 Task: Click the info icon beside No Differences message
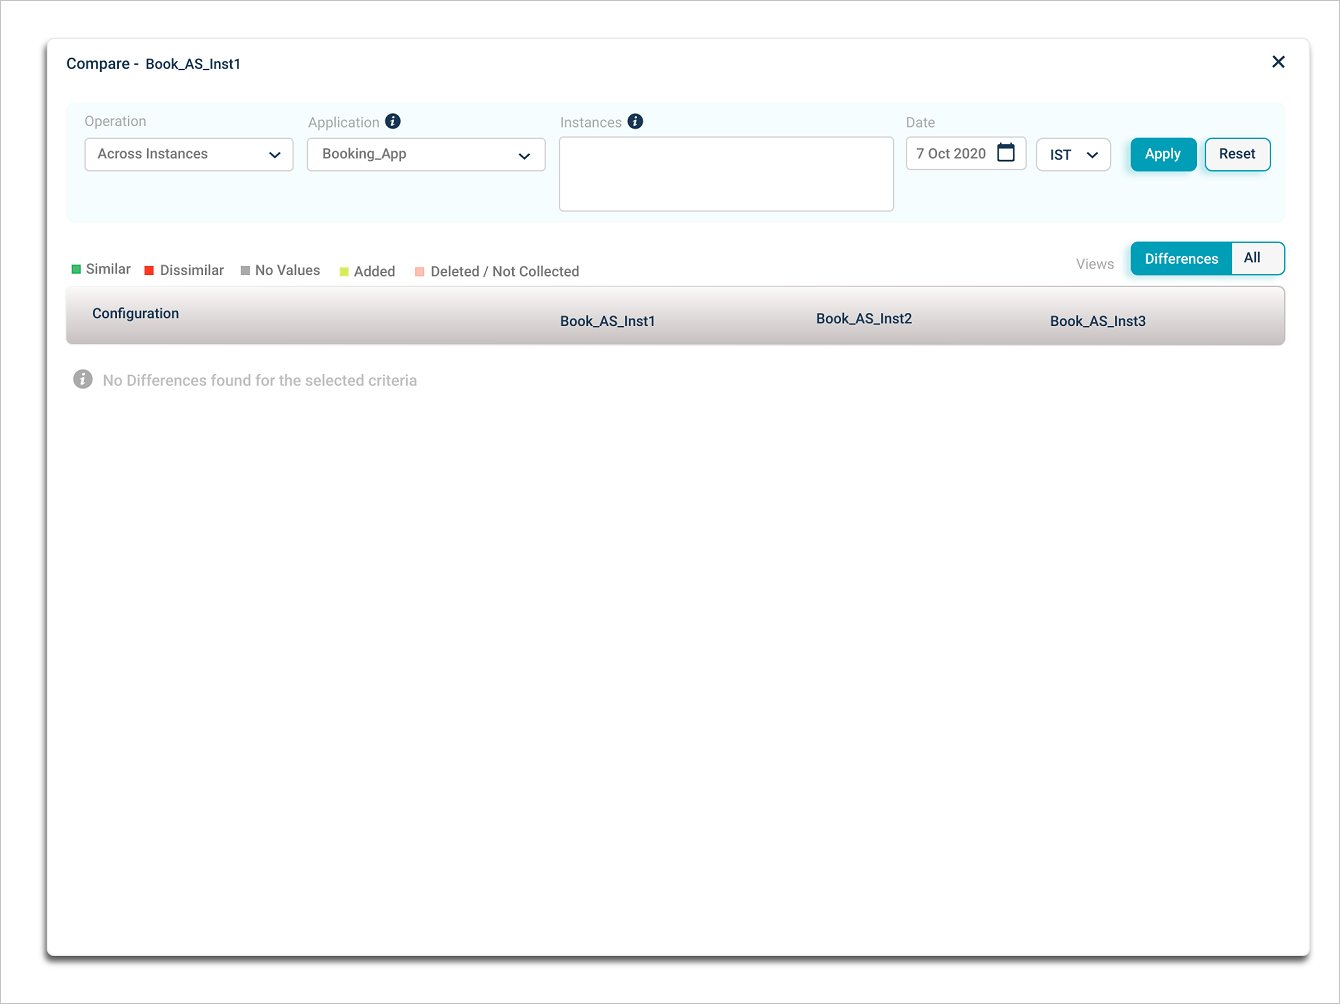point(83,380)
